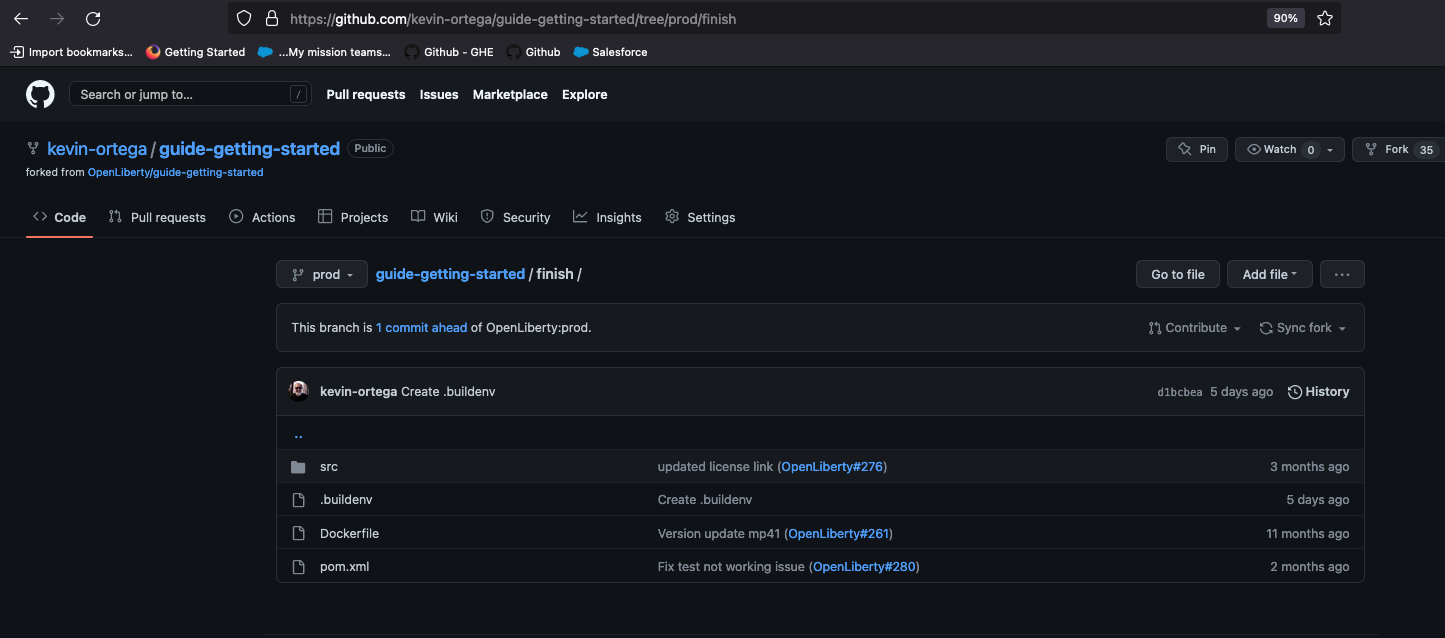Reload the page with the refresh icon
This screenshot has height=638, width=1445.
93,19
